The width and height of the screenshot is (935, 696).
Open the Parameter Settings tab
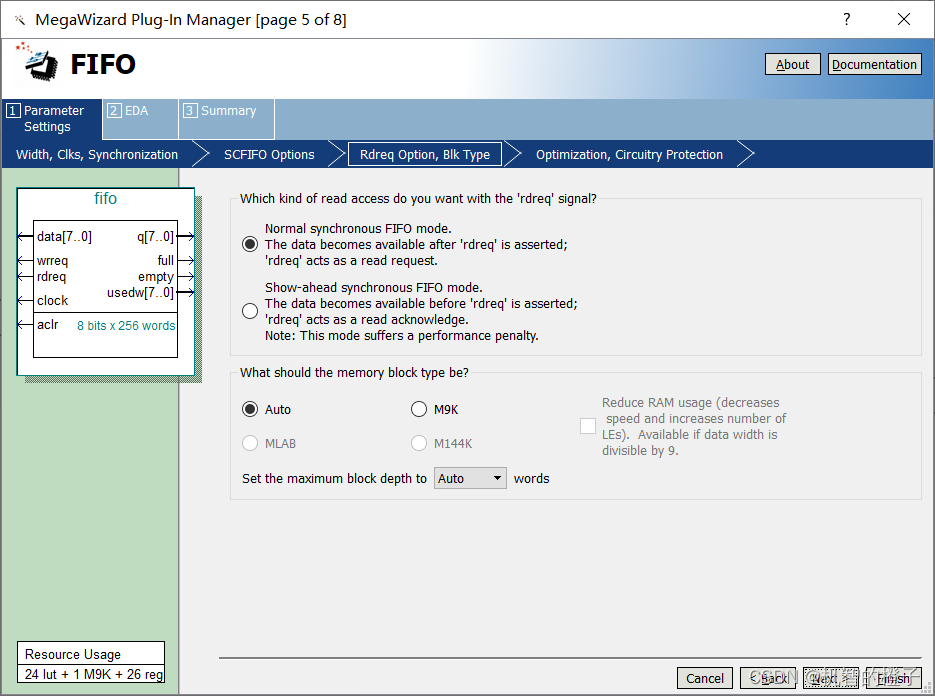[x=52, y=119]
